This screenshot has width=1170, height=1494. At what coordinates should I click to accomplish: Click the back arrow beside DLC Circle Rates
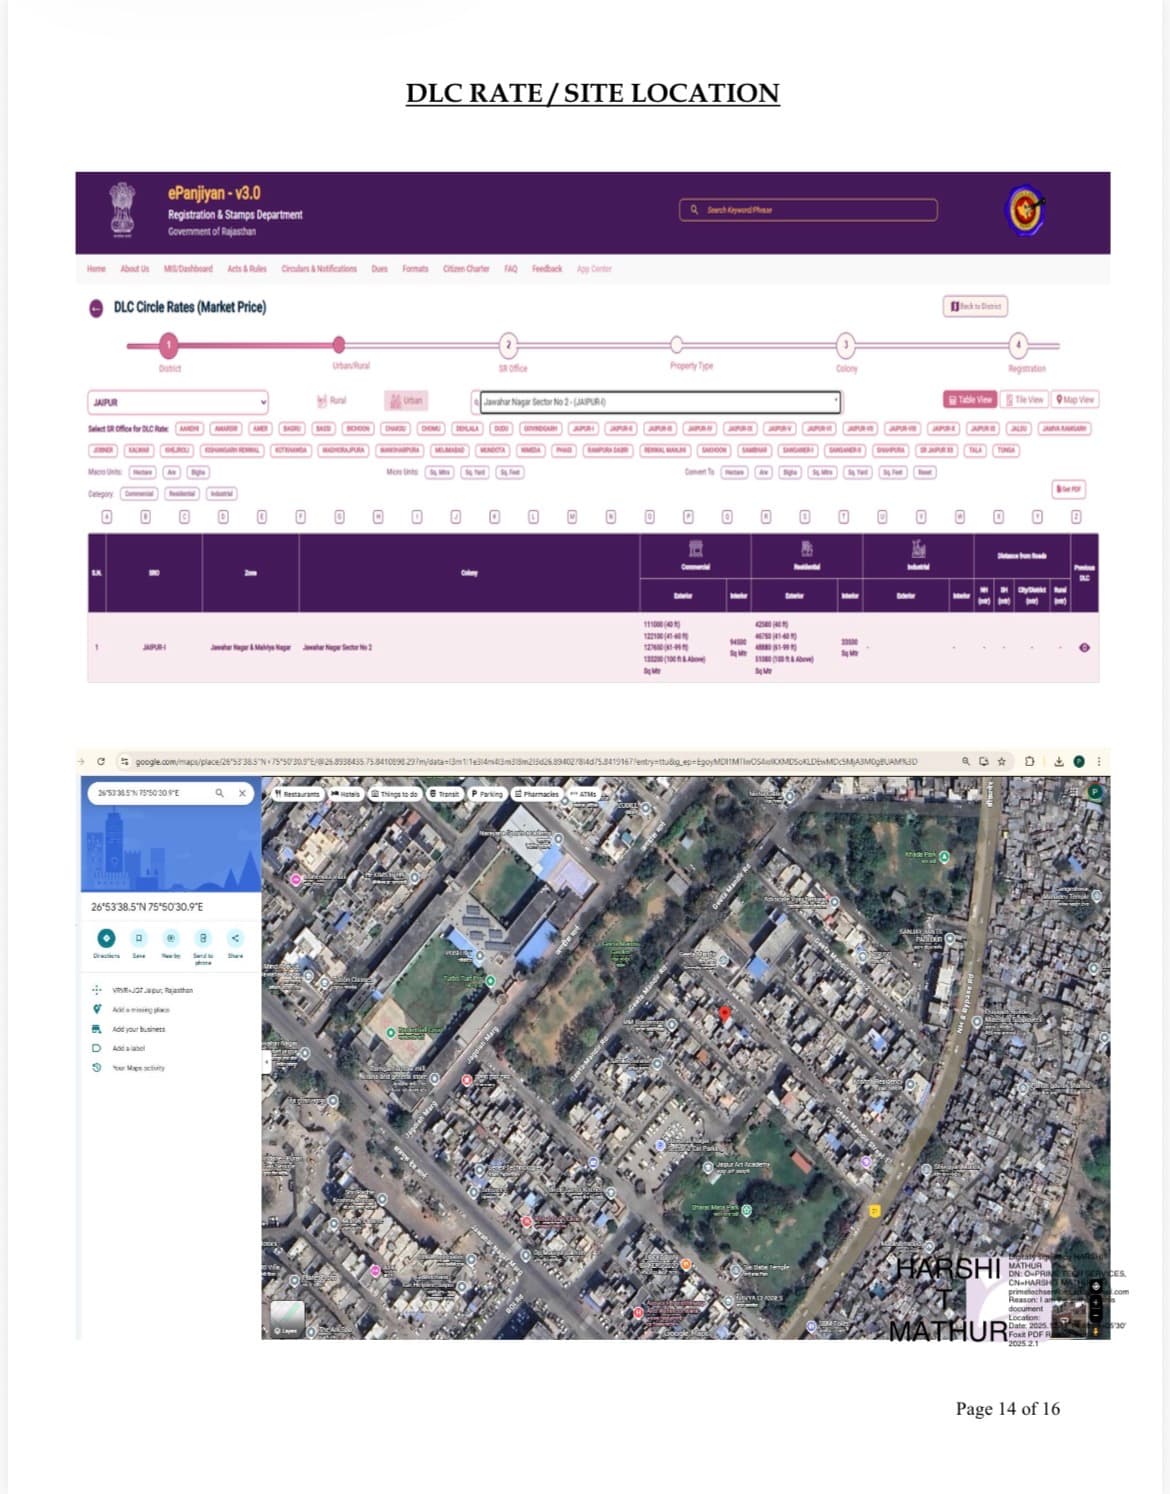coord(96,308)
